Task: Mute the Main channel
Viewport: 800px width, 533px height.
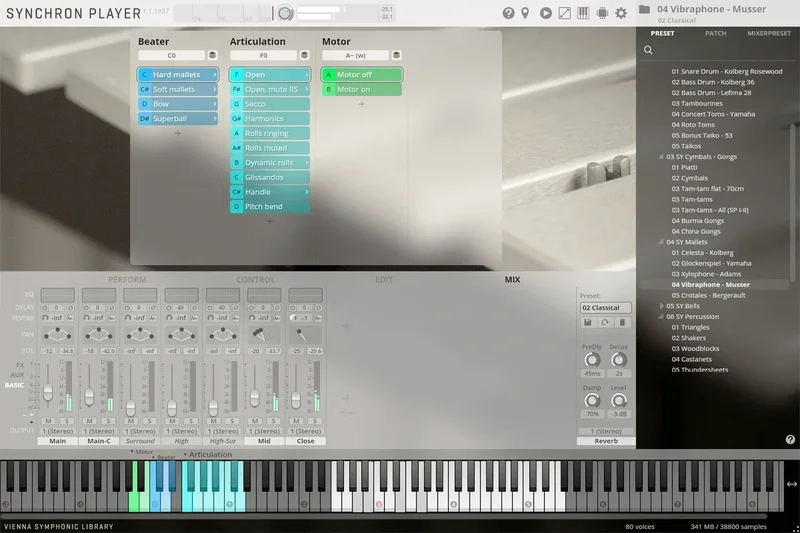Action: coord(48,421)
